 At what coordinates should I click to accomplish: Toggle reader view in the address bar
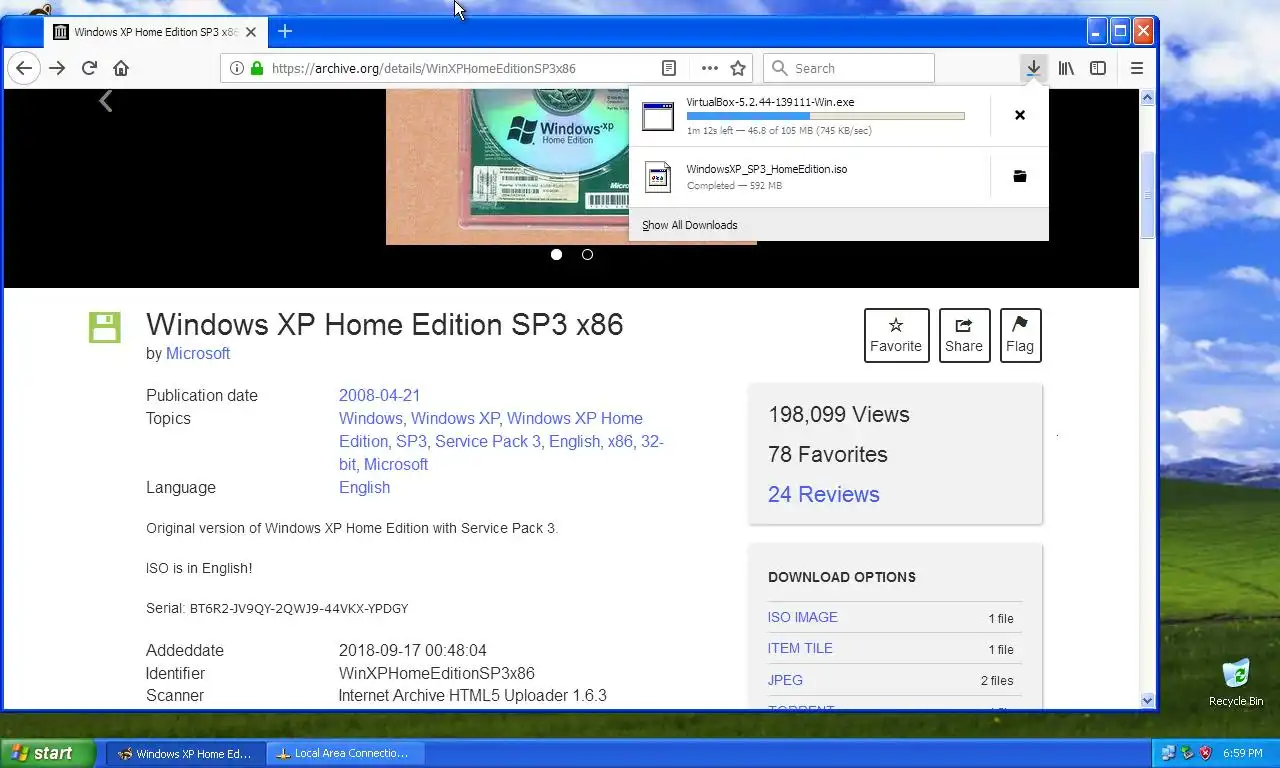coord(669,68)
